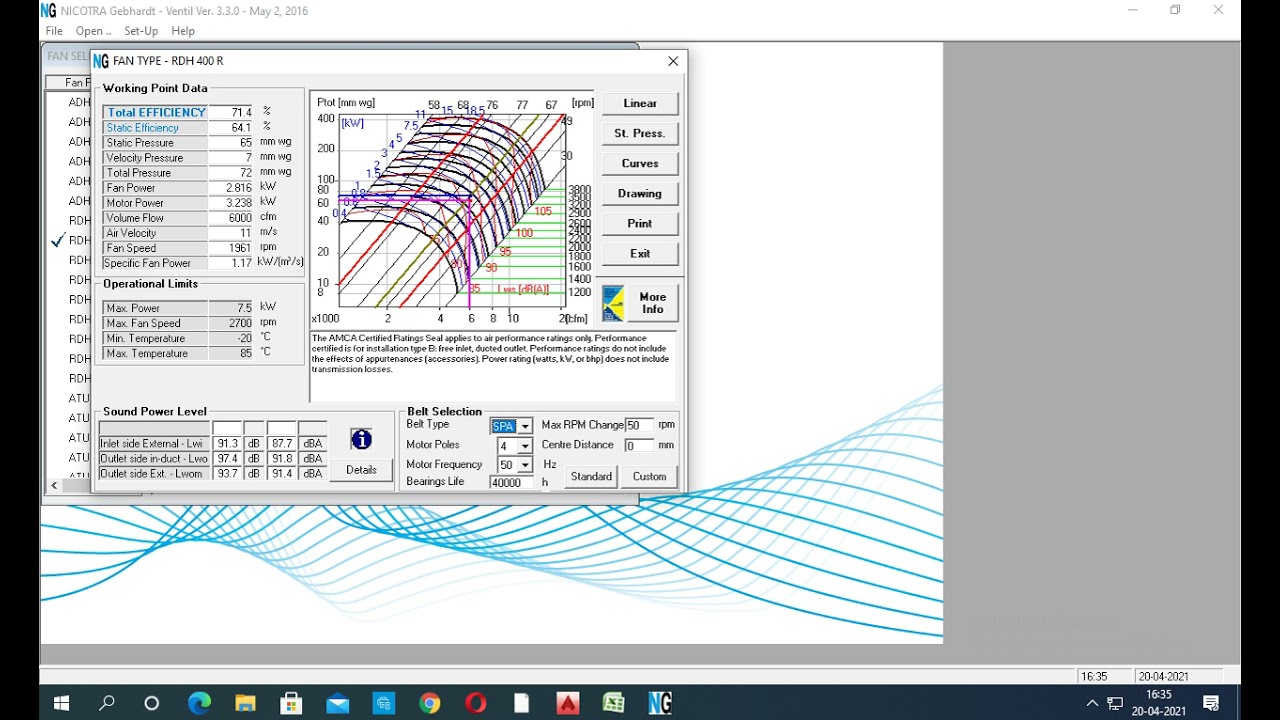Click the Centre Distance field
The image size is (1280, 720).
(x=639, y=445)
